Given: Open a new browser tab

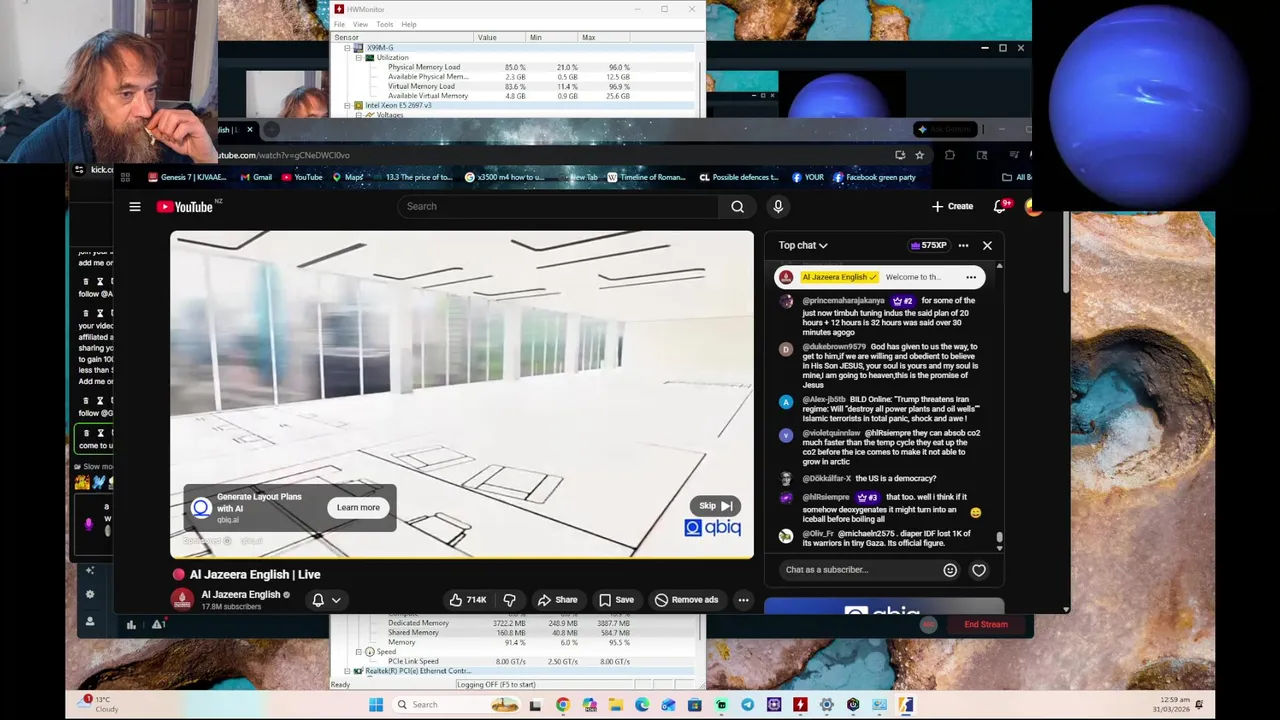Looking at the screenshot, I should pos(272,129).
